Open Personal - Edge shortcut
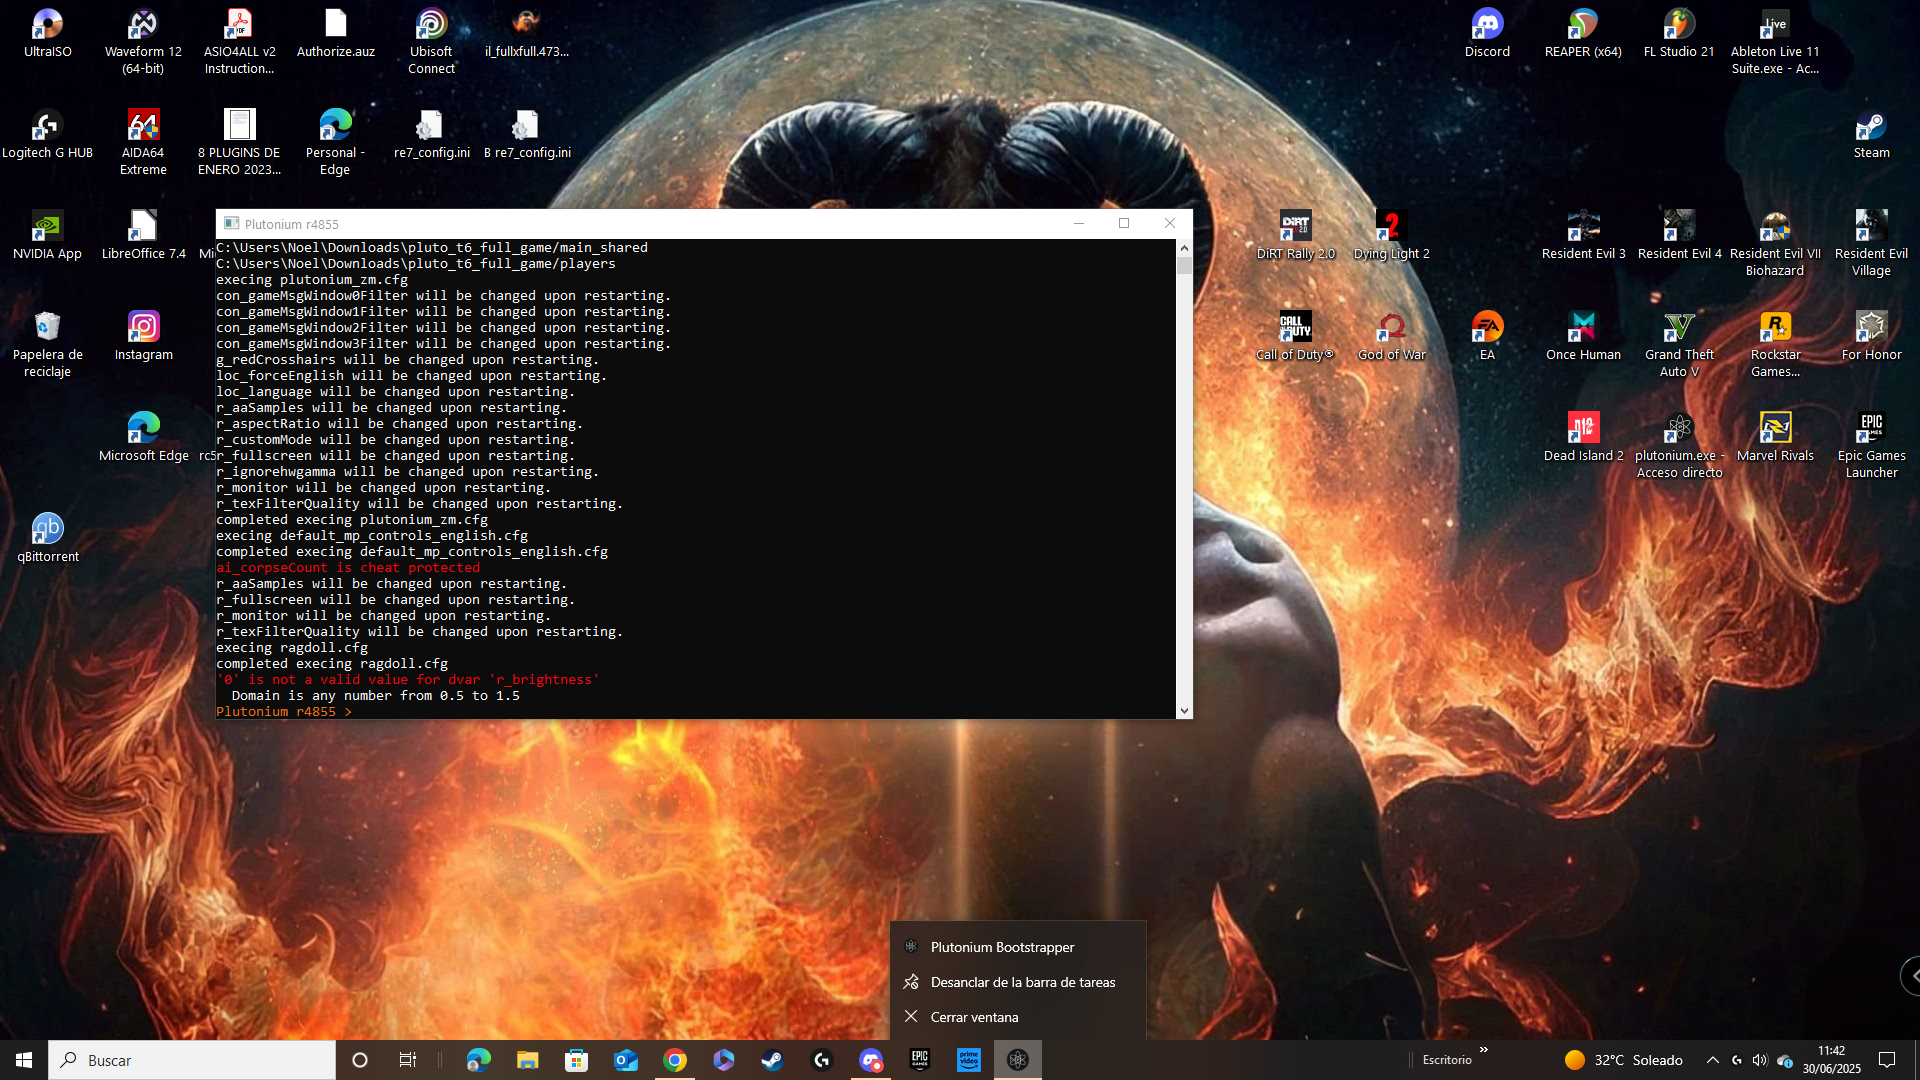1920x1080 pixels. [335, 143]
